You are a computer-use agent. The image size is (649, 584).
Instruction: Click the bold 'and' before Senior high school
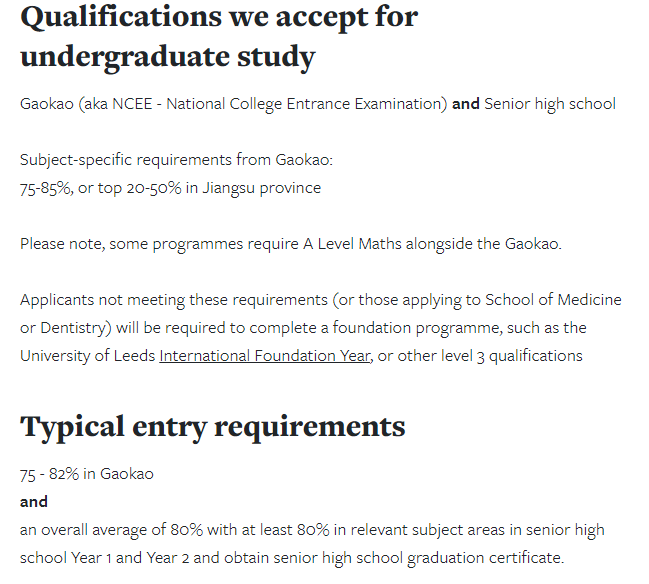pyautogui.click(x=466, y=103)
